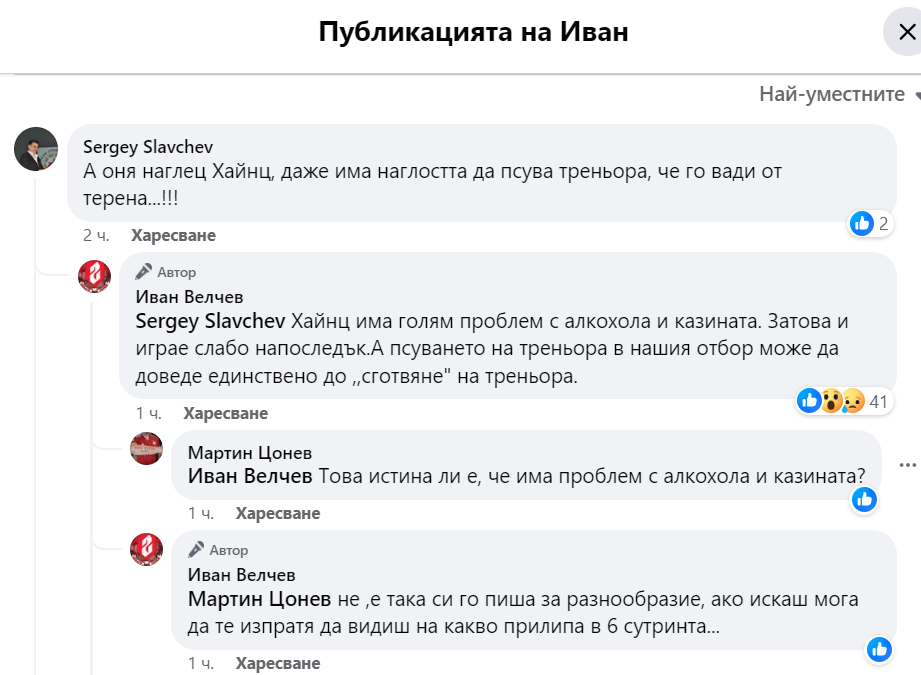921x675 pixels.
Task: Close the Публикацията на Иван dialog
Action: coord(906,33)
